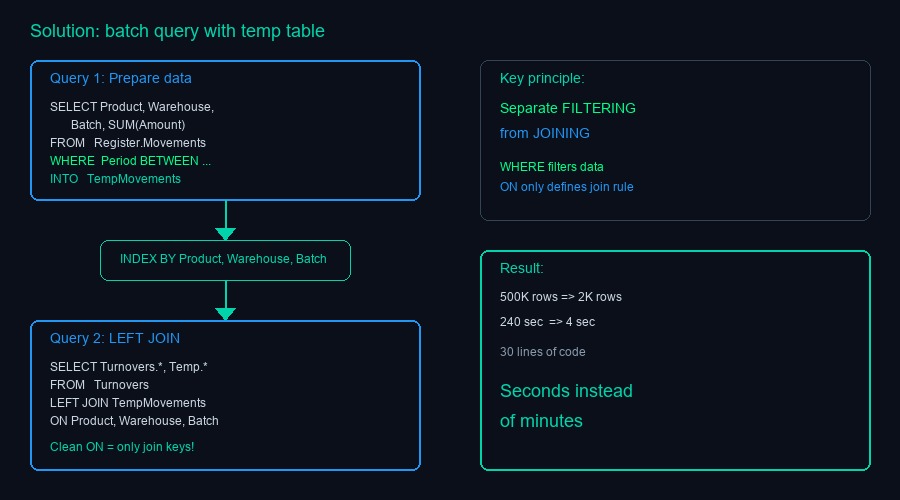
Task: Select the '30 lines of code' text
Action: [x=543, y=352]
